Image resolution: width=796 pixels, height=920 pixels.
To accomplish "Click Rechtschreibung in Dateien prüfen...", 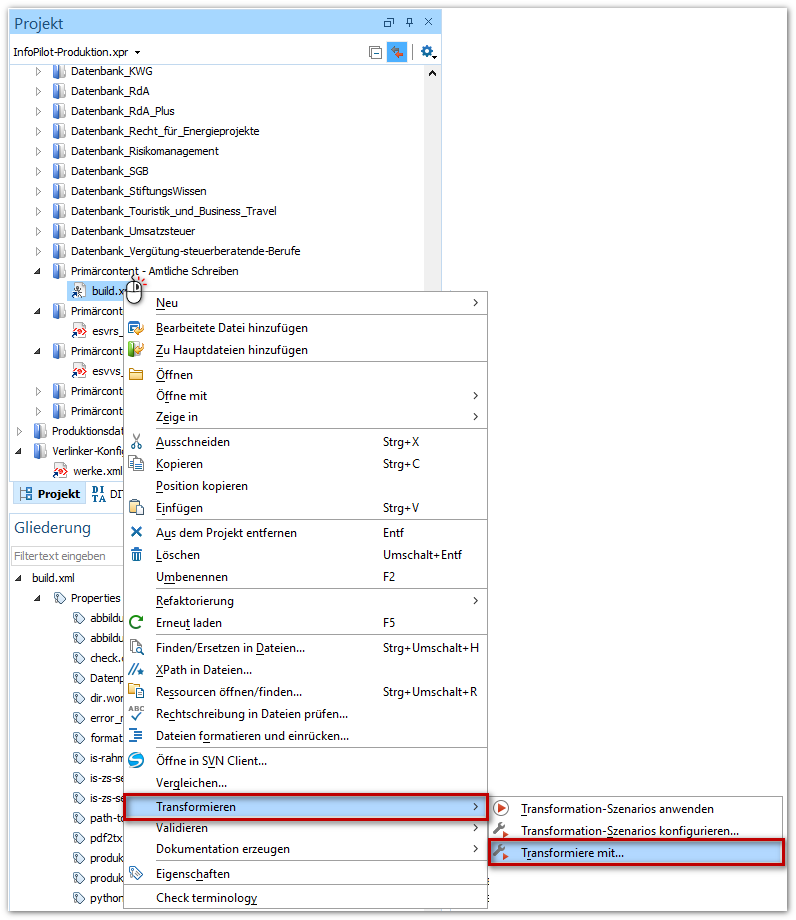I will (251, 714).
